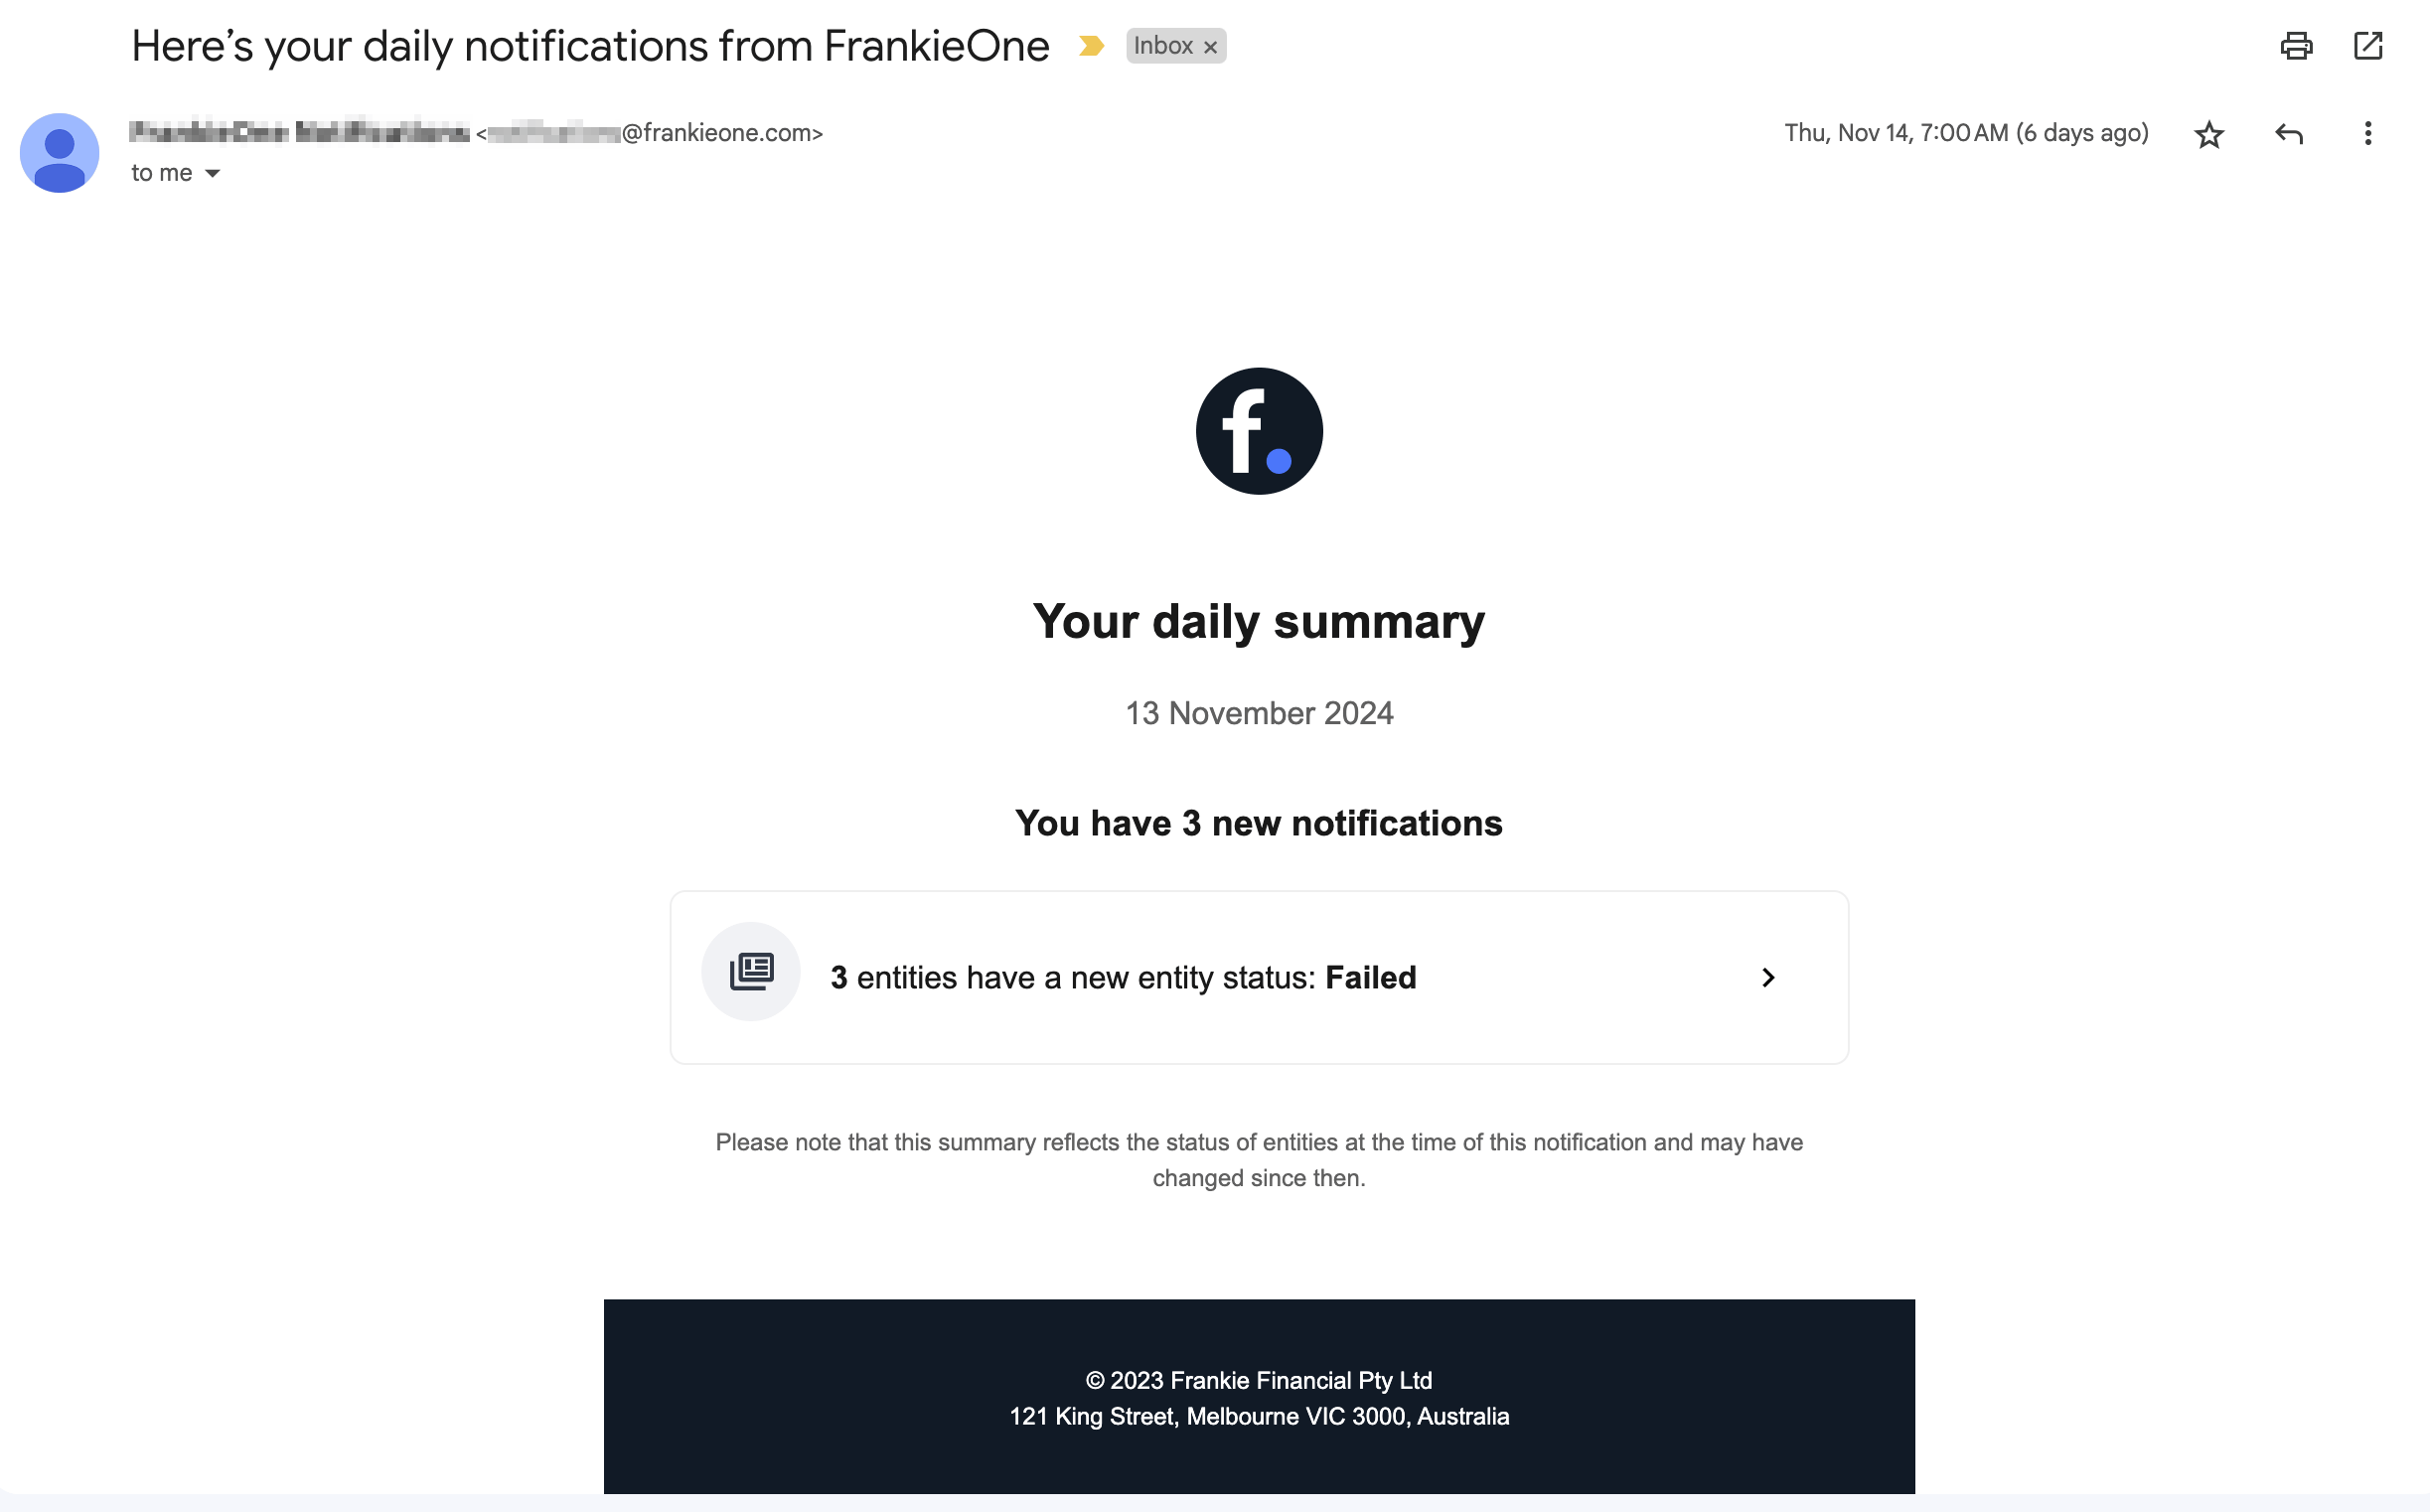Click the '121 King Street, Melbourne' footer address
The image size is (2430, 1512).
pos(1258,1416)
